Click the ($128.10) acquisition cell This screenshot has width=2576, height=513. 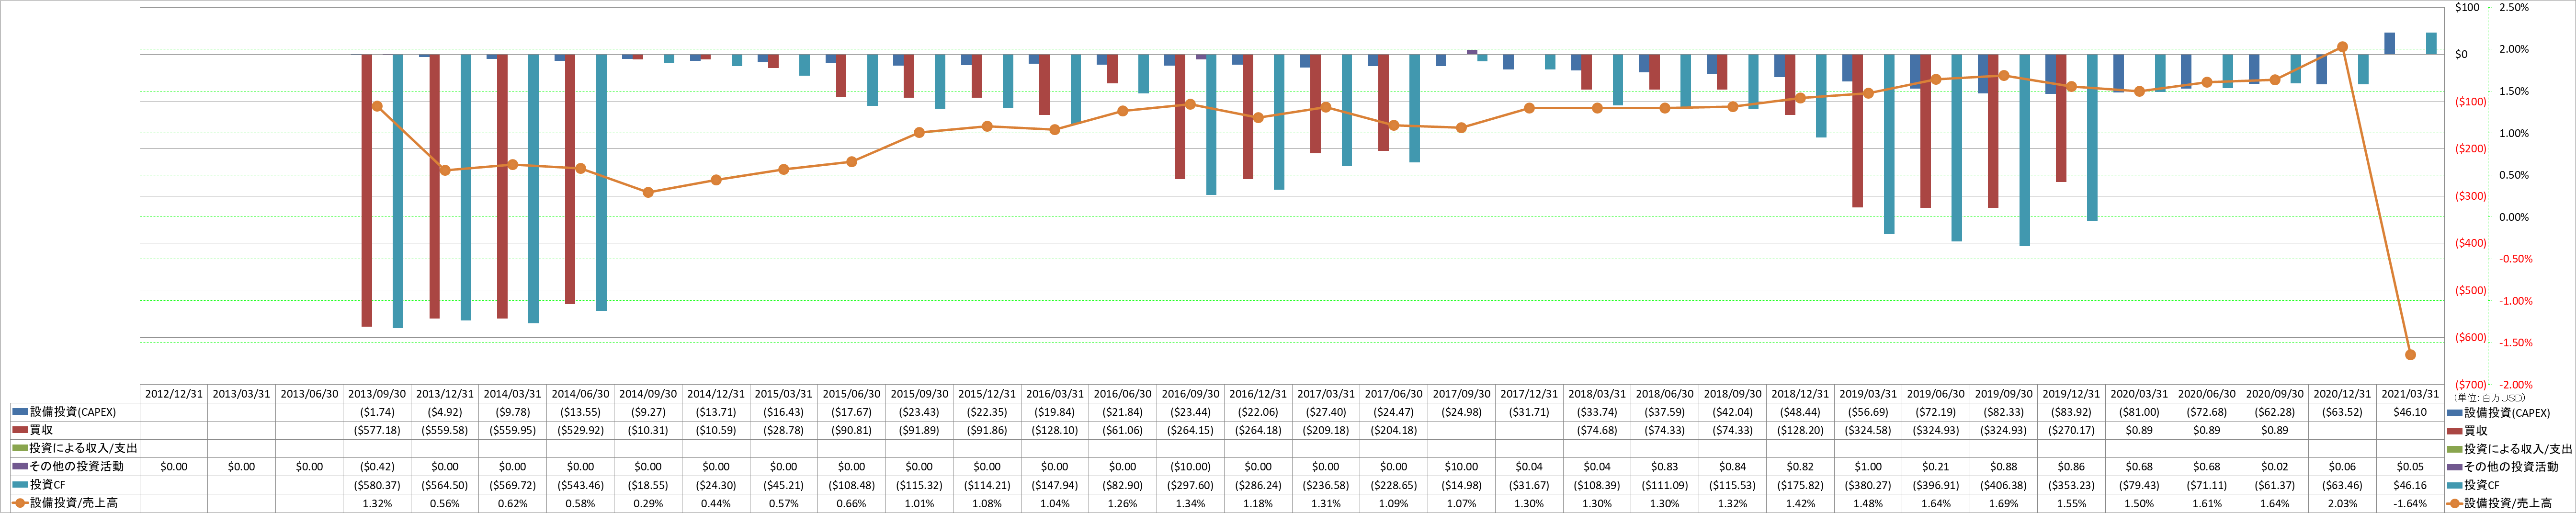1055,430
